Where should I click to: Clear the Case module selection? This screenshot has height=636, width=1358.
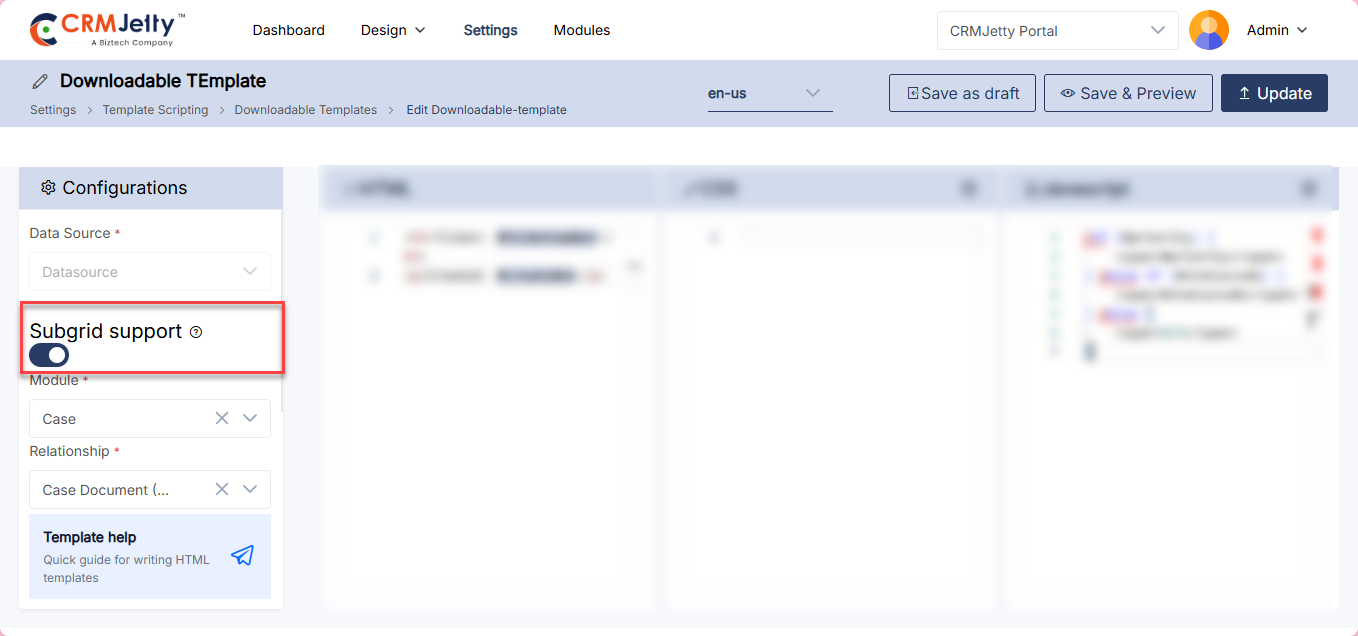222,418
